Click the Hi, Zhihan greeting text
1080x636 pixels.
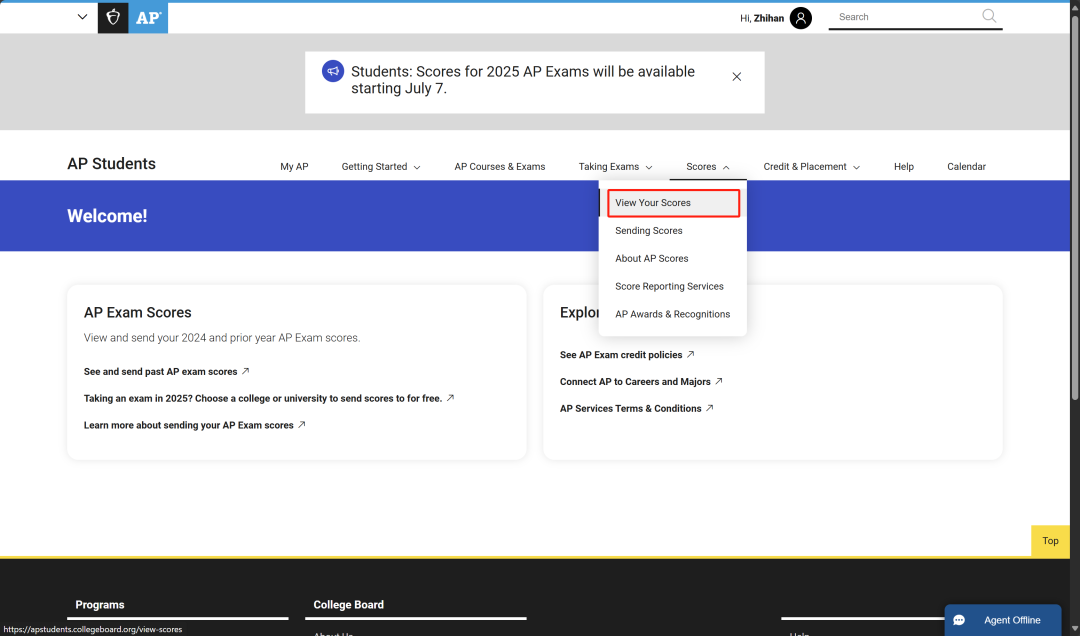(x=762, y=18)
